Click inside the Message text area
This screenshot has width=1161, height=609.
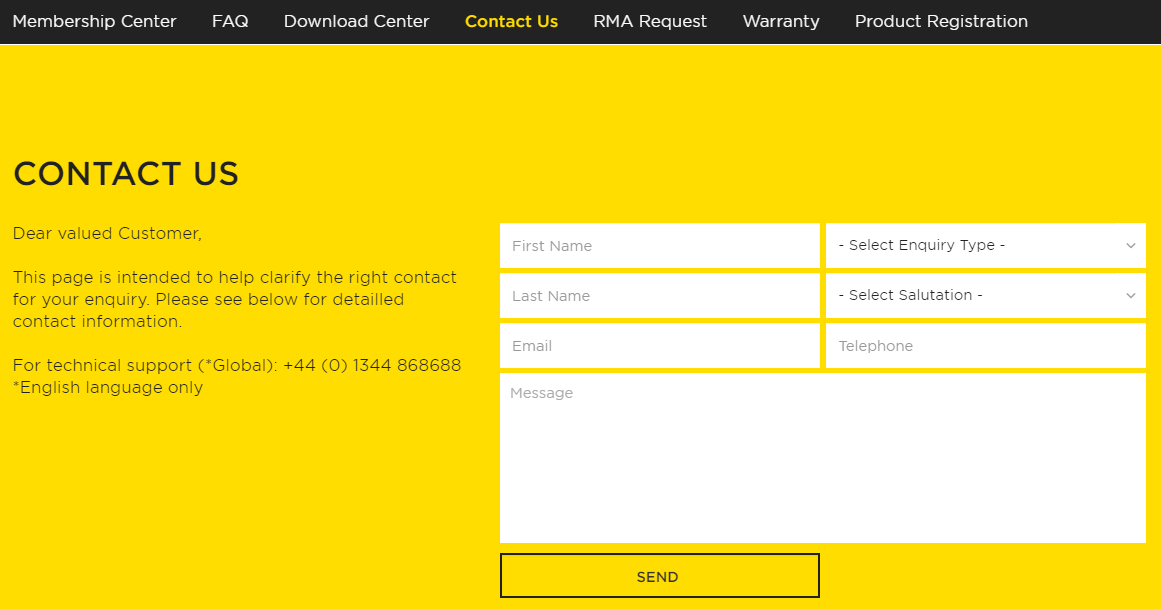coord(823,458)
